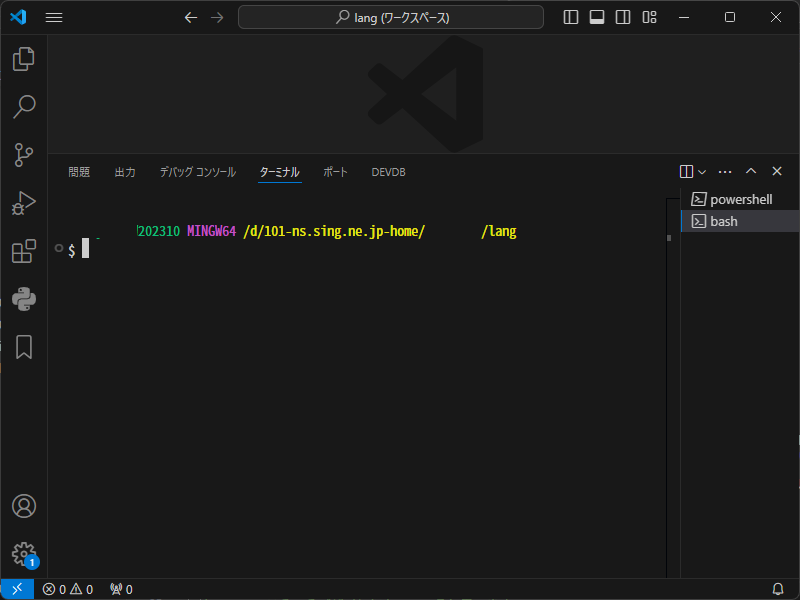Viewport: 800px width, 600px height.
Task: Open the hamburger application menu
Action: click(54, 17)
